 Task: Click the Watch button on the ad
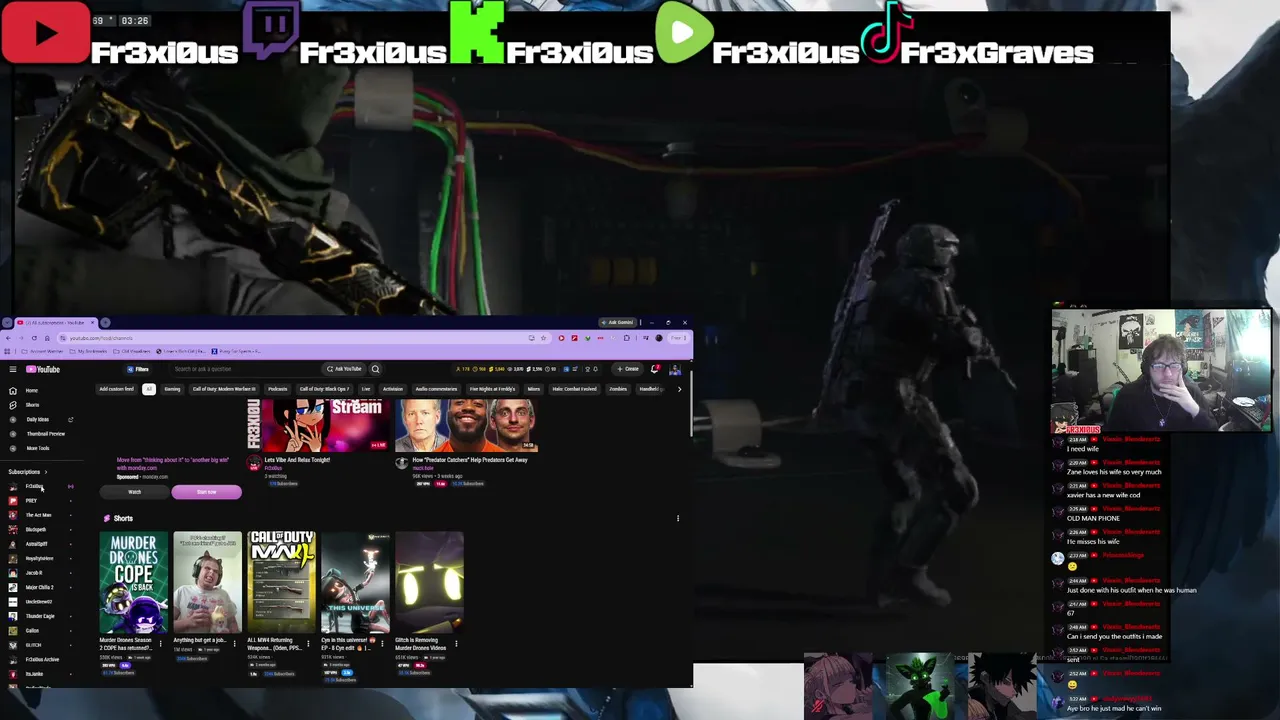[x=135, y=492]
